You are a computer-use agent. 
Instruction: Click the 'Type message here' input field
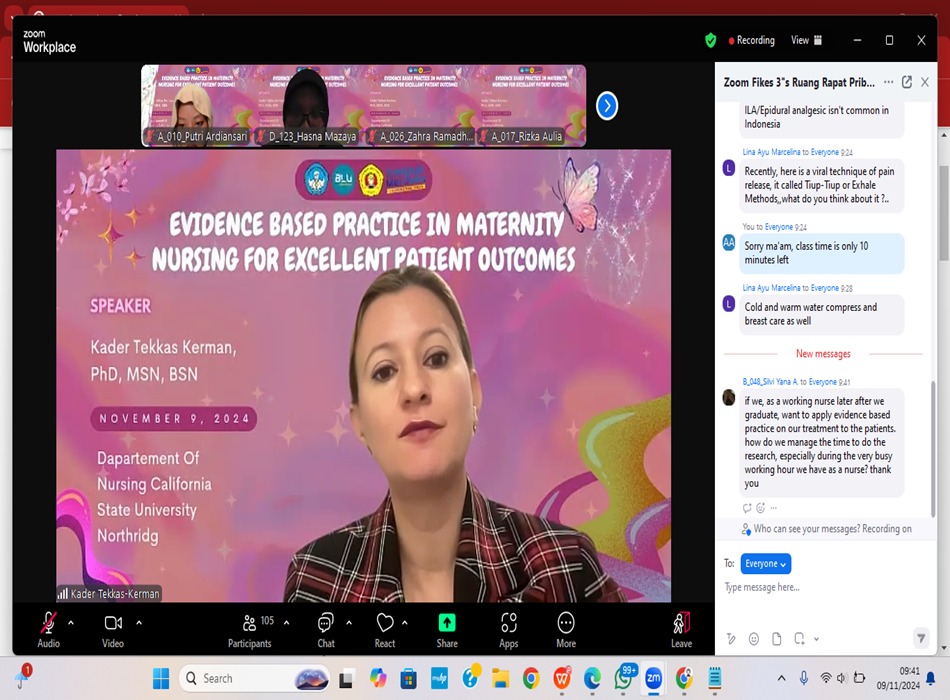coord(820,588)
